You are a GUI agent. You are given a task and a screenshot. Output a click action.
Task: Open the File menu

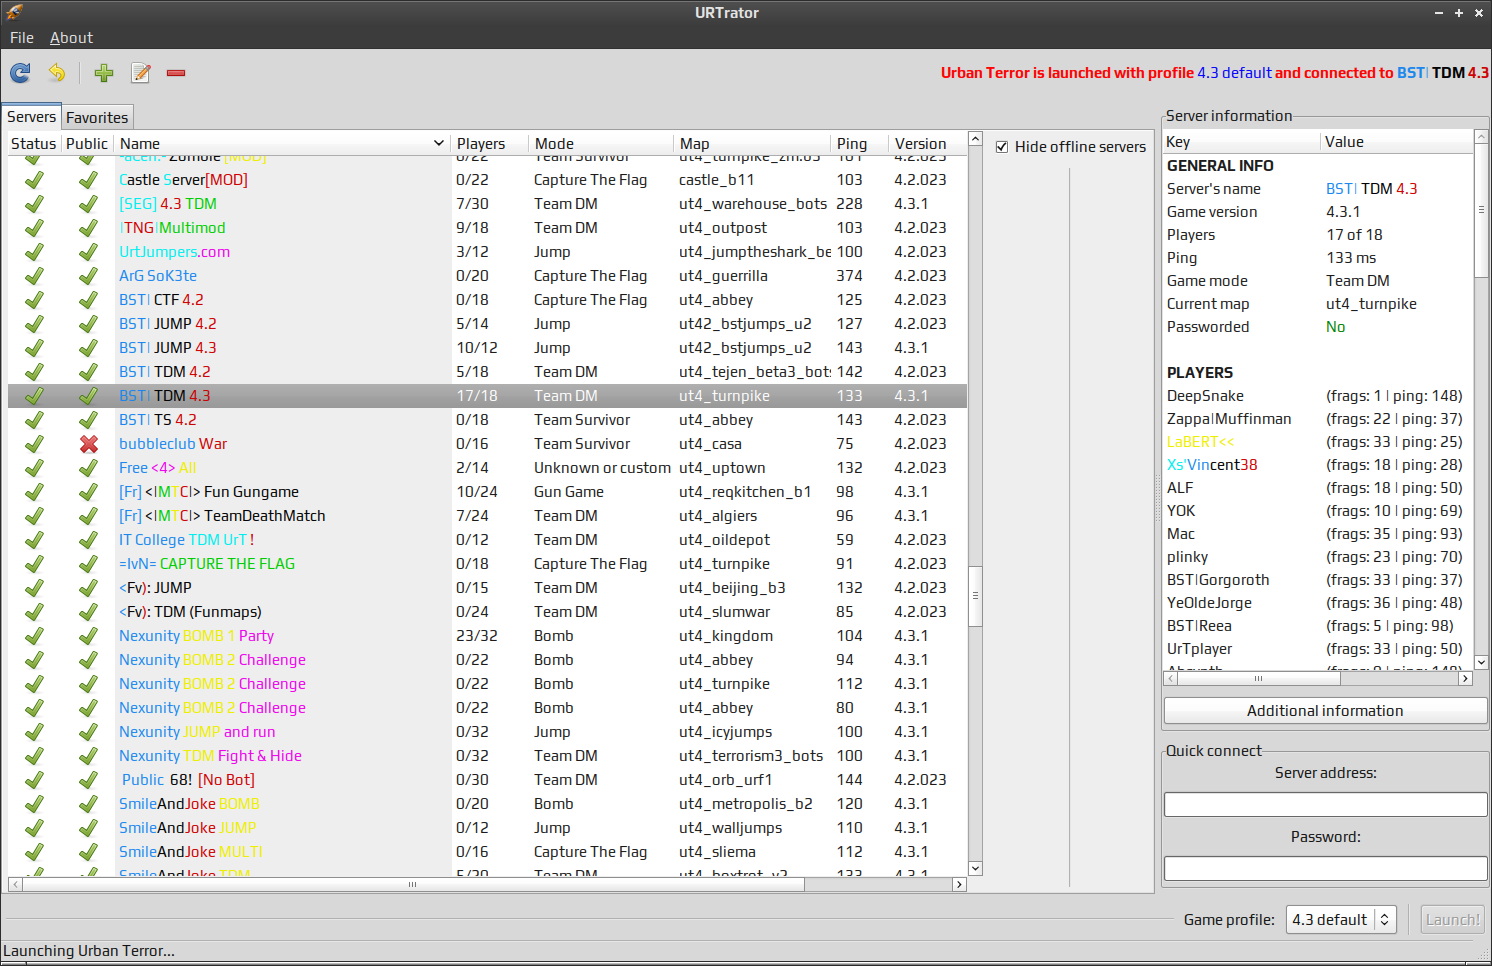pos(22,38)
